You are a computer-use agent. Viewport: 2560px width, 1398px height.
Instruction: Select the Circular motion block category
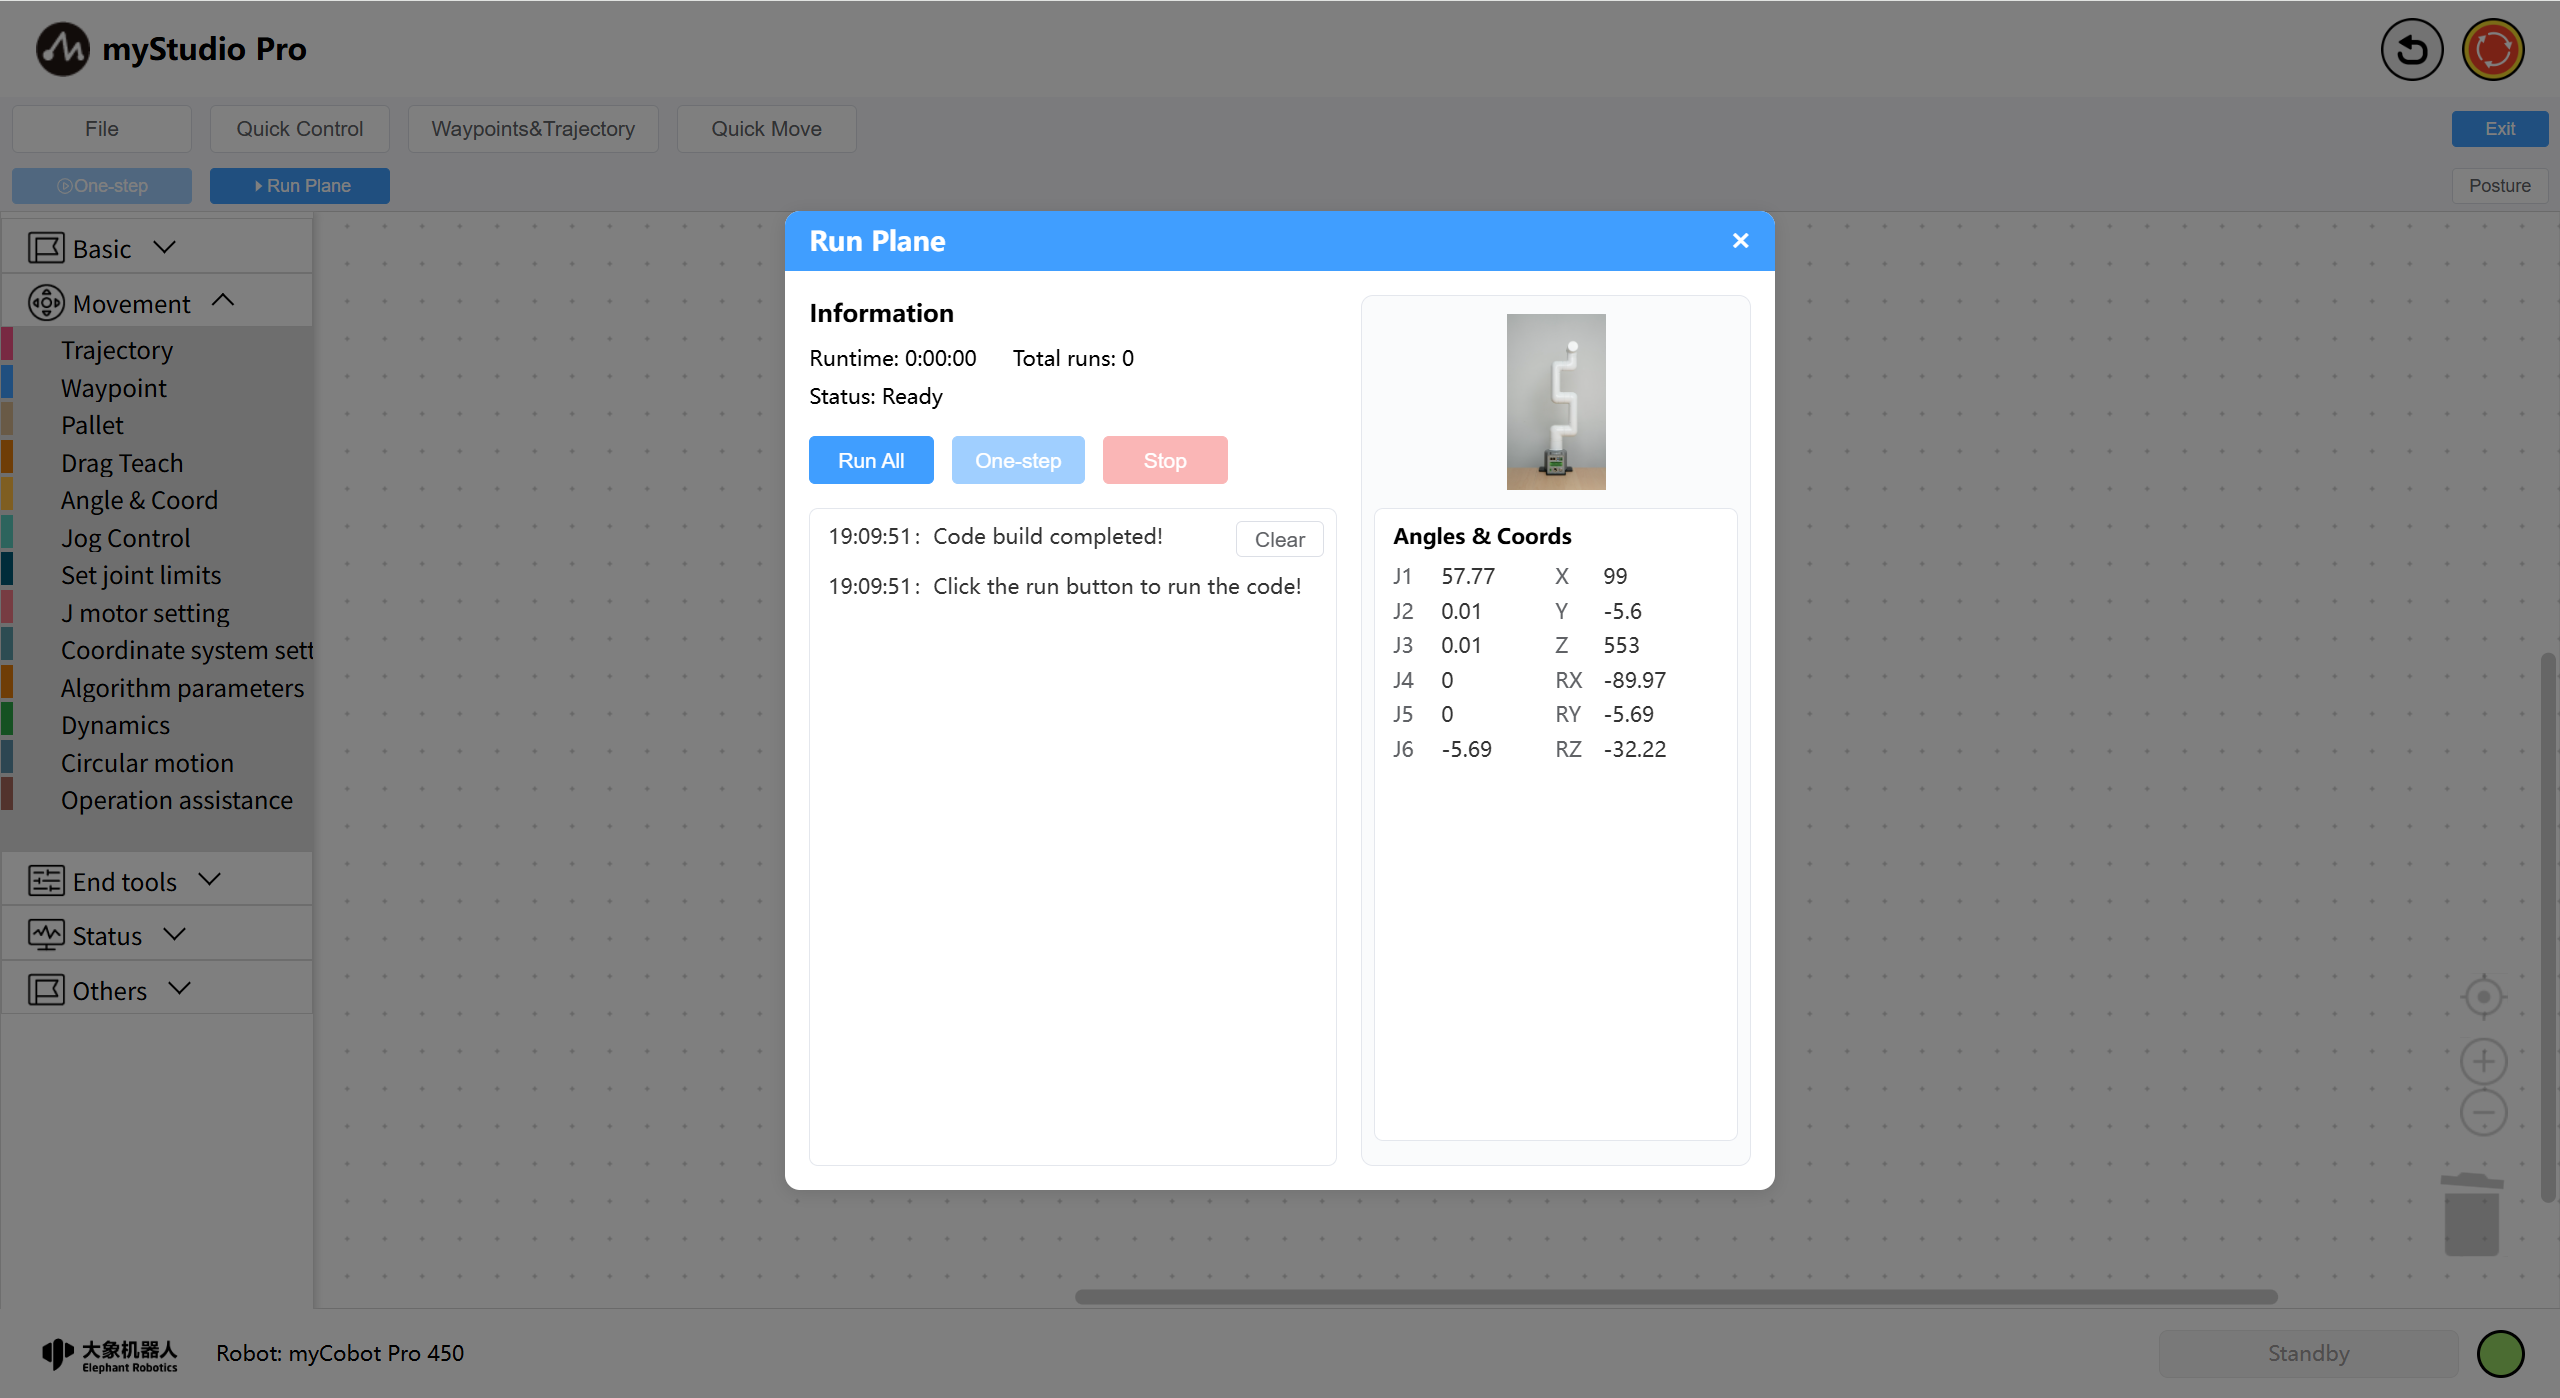tap(147, 763)
